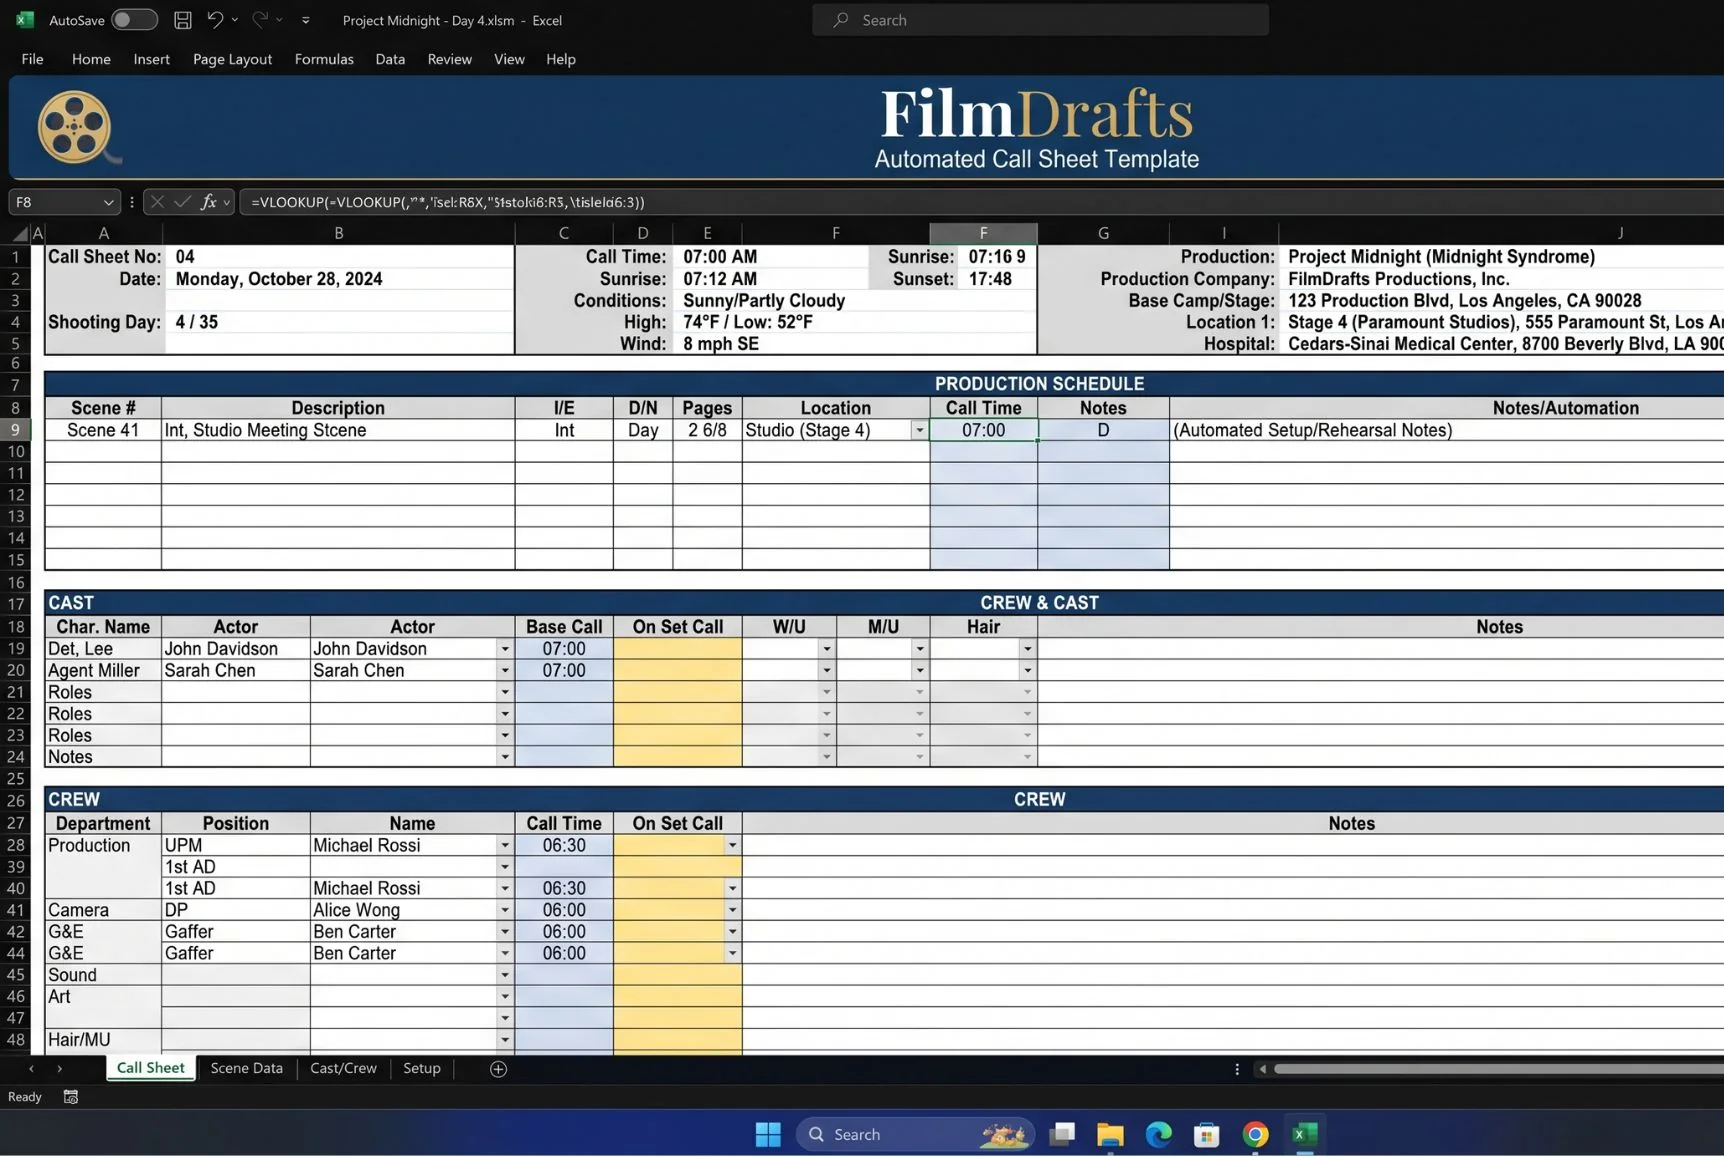Viewport: 1724px width, 1157px height.
Task: Click the Save icon in title bar
Action: 183,20
